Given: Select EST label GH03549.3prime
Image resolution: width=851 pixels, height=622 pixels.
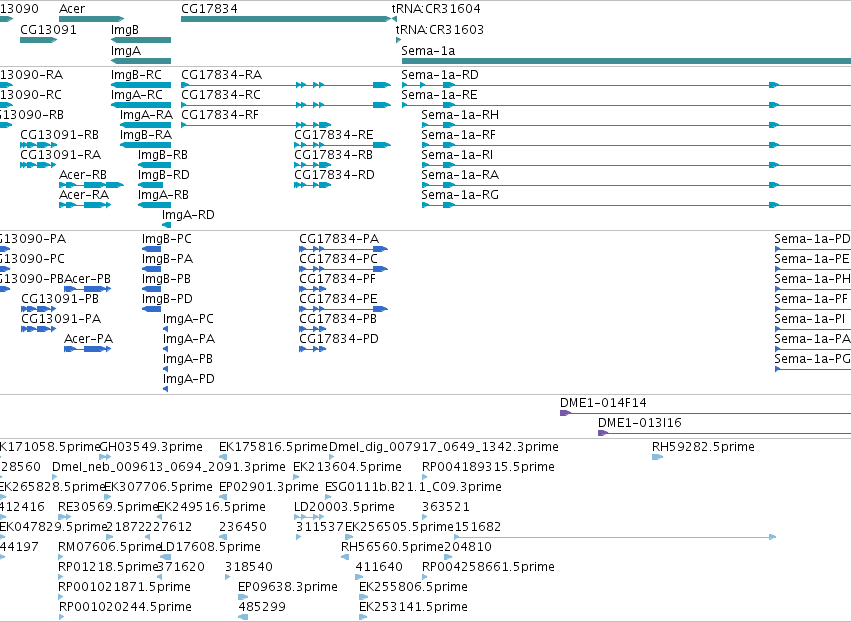Looking at the screenshot, I should point(151,447).
